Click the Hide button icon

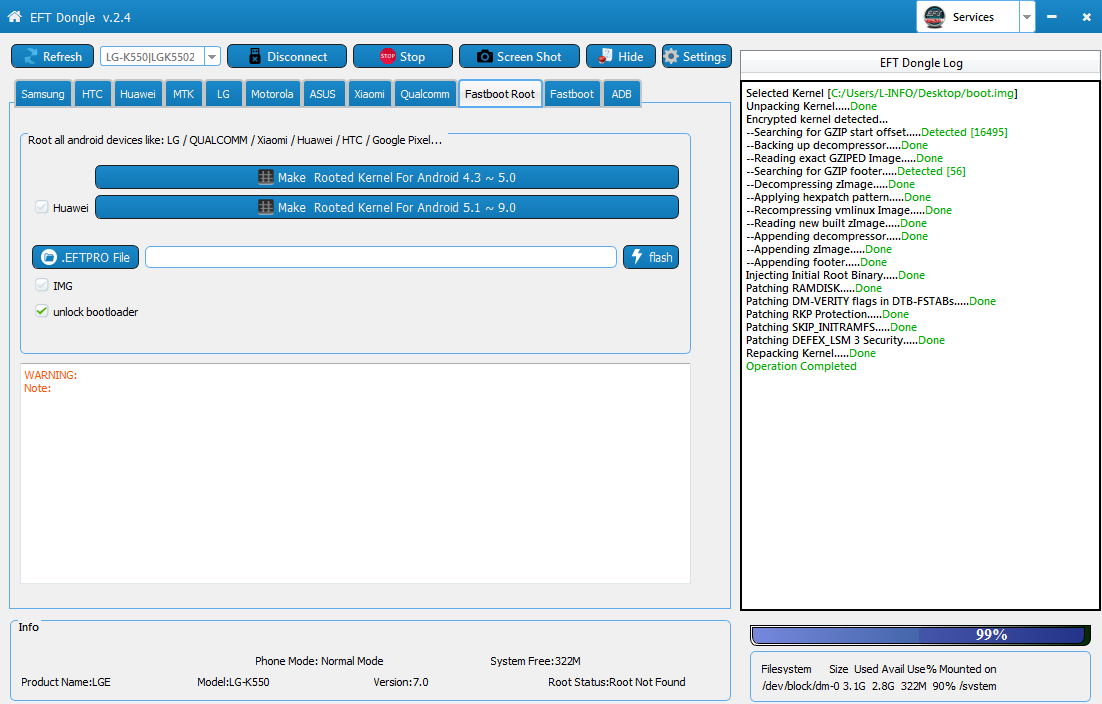(x=604, y=56)
